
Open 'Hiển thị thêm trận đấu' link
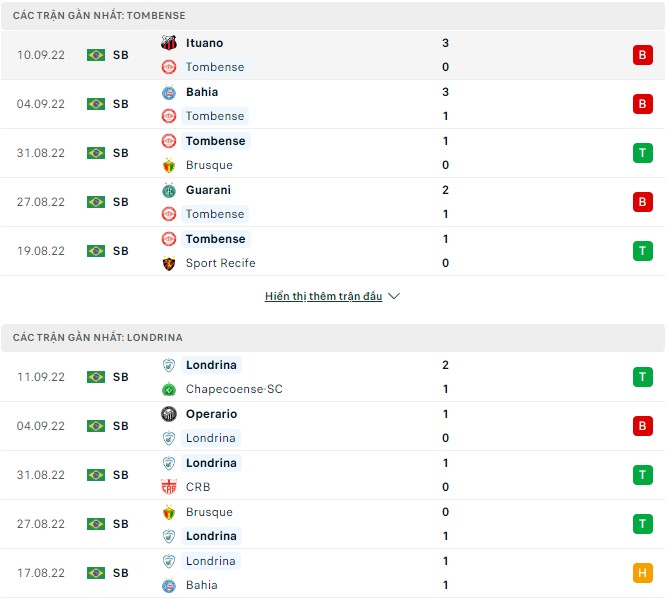324,297
